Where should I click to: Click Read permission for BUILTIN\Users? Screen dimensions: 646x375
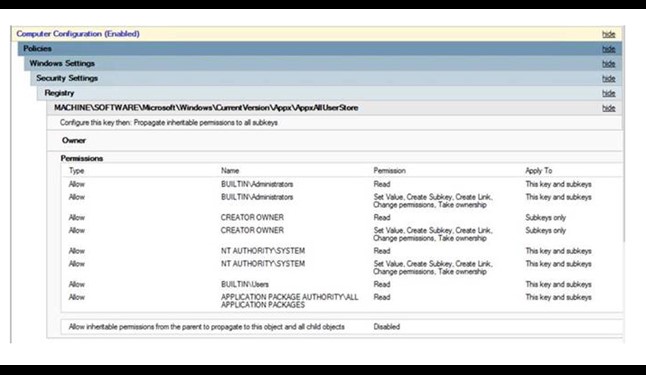point(382,284)
